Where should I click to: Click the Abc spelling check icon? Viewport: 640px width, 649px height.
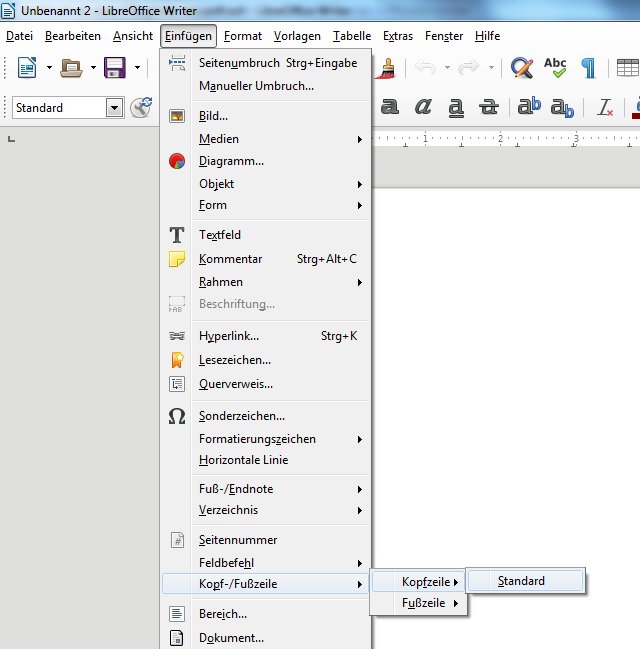(x=555, y=67)
